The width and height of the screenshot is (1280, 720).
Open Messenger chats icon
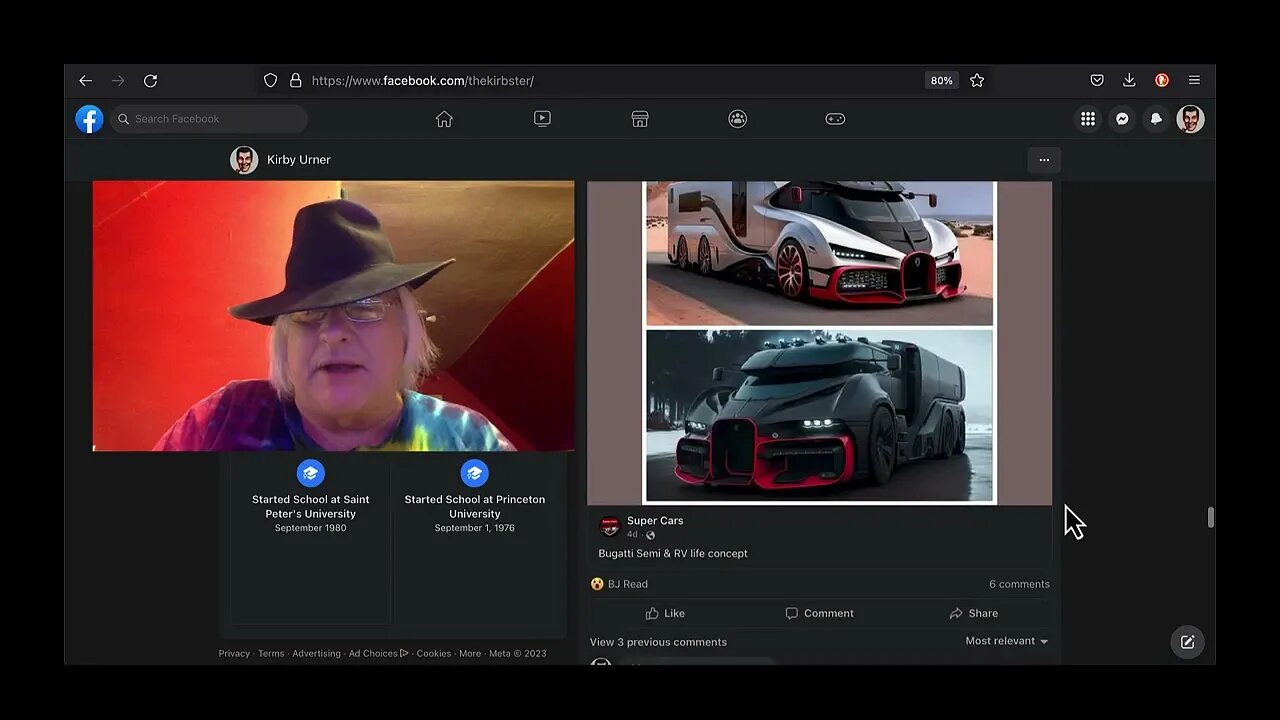(1122, 119)
